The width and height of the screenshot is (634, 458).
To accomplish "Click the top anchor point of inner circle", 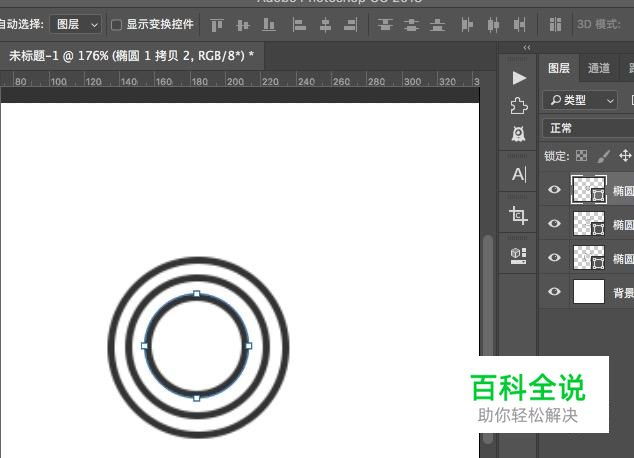I will [197, 294].
